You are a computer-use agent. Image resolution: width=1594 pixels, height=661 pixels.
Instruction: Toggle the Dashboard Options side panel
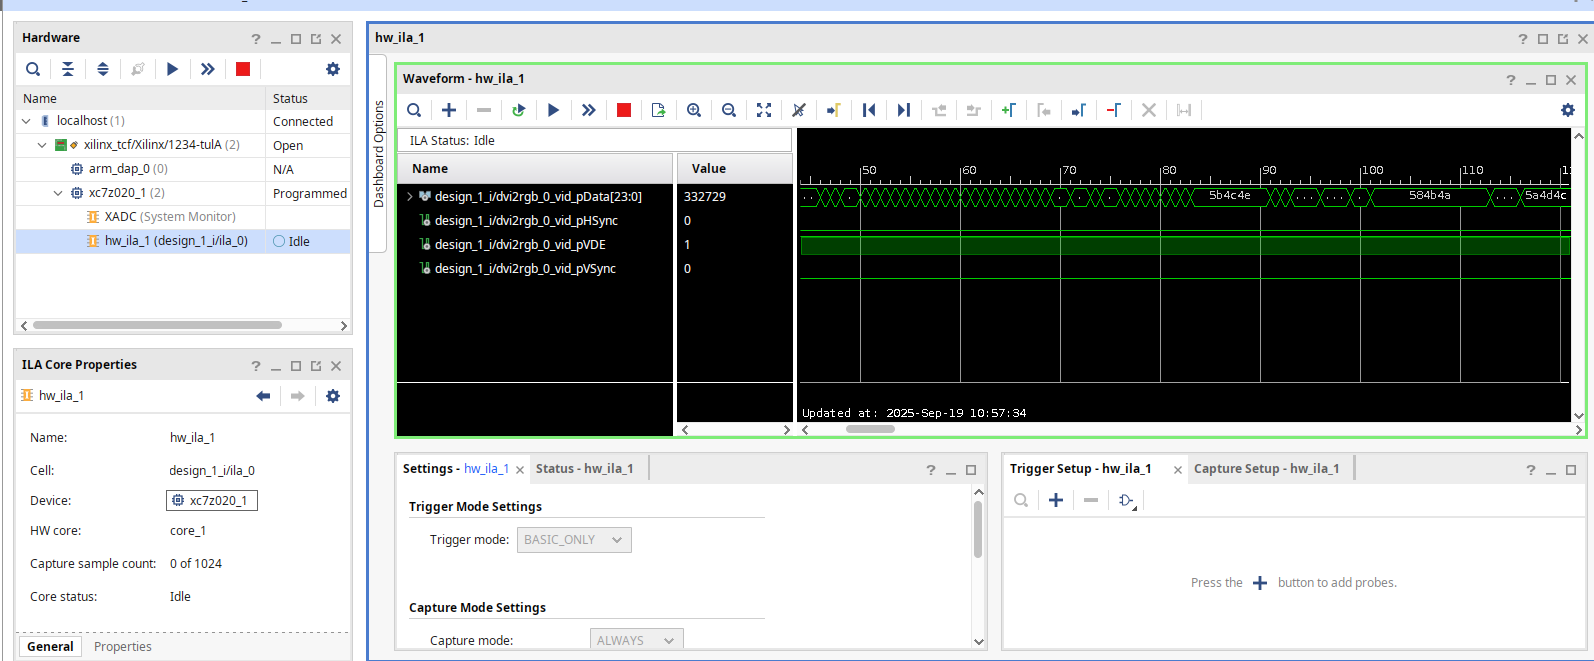[x=379, y=153]
